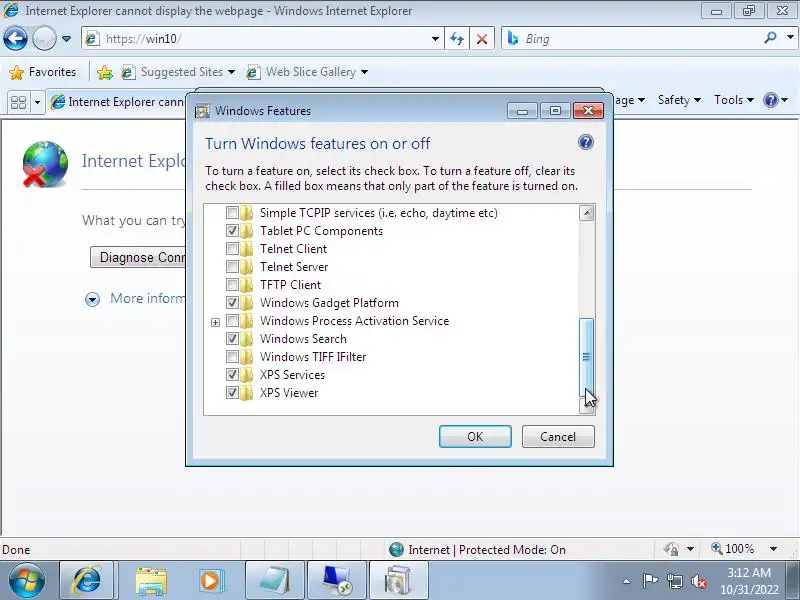Click the 100% zoom level button
800x600 pixels.
click(x=733, y=549)
